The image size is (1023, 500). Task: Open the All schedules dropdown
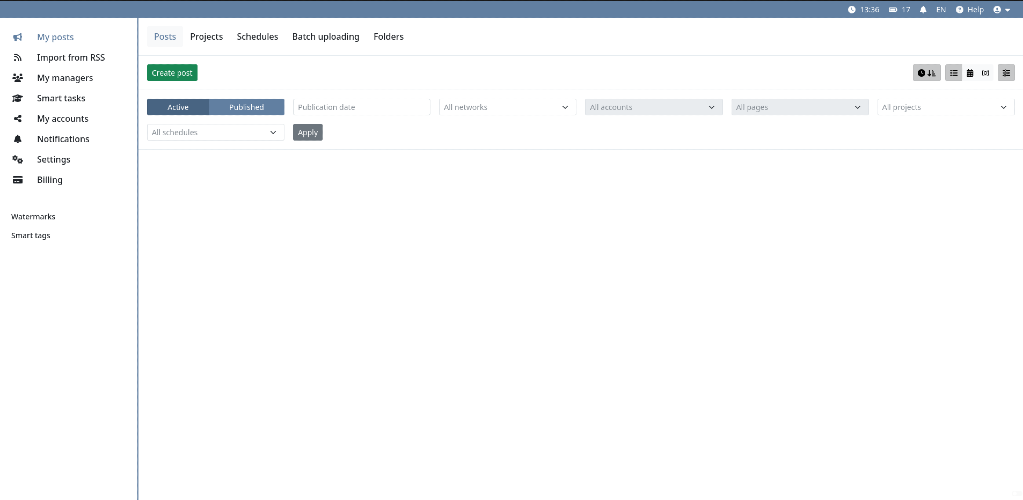click(216, 133)
